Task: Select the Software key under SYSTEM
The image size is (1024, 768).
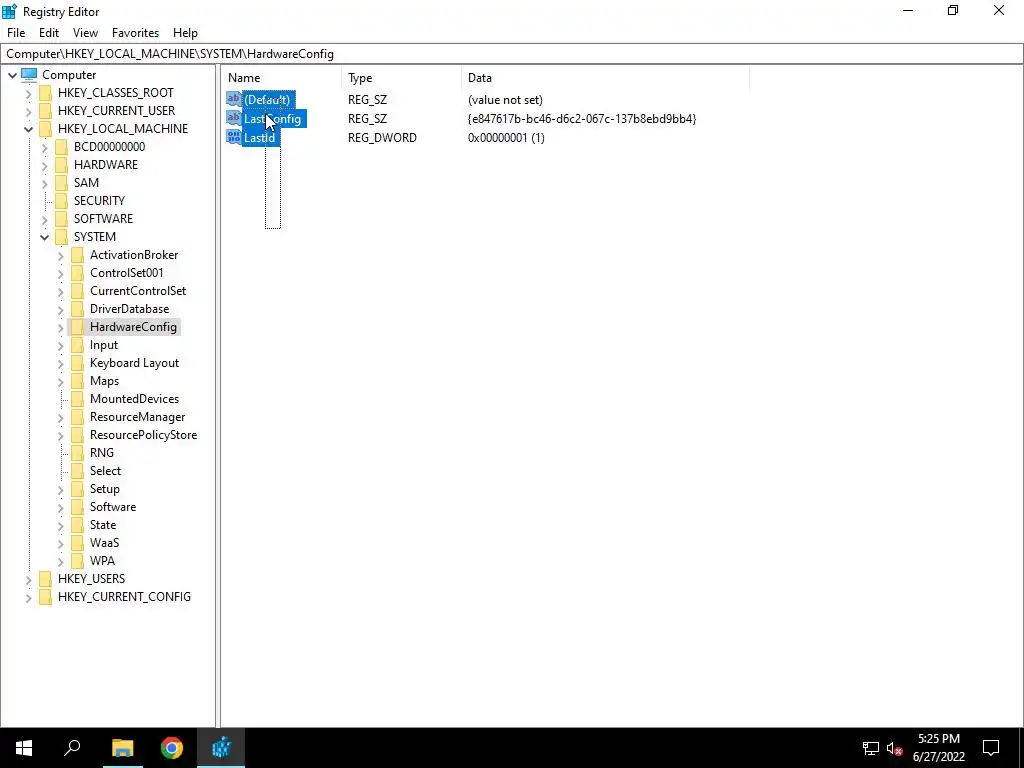Action: (113, 507)
